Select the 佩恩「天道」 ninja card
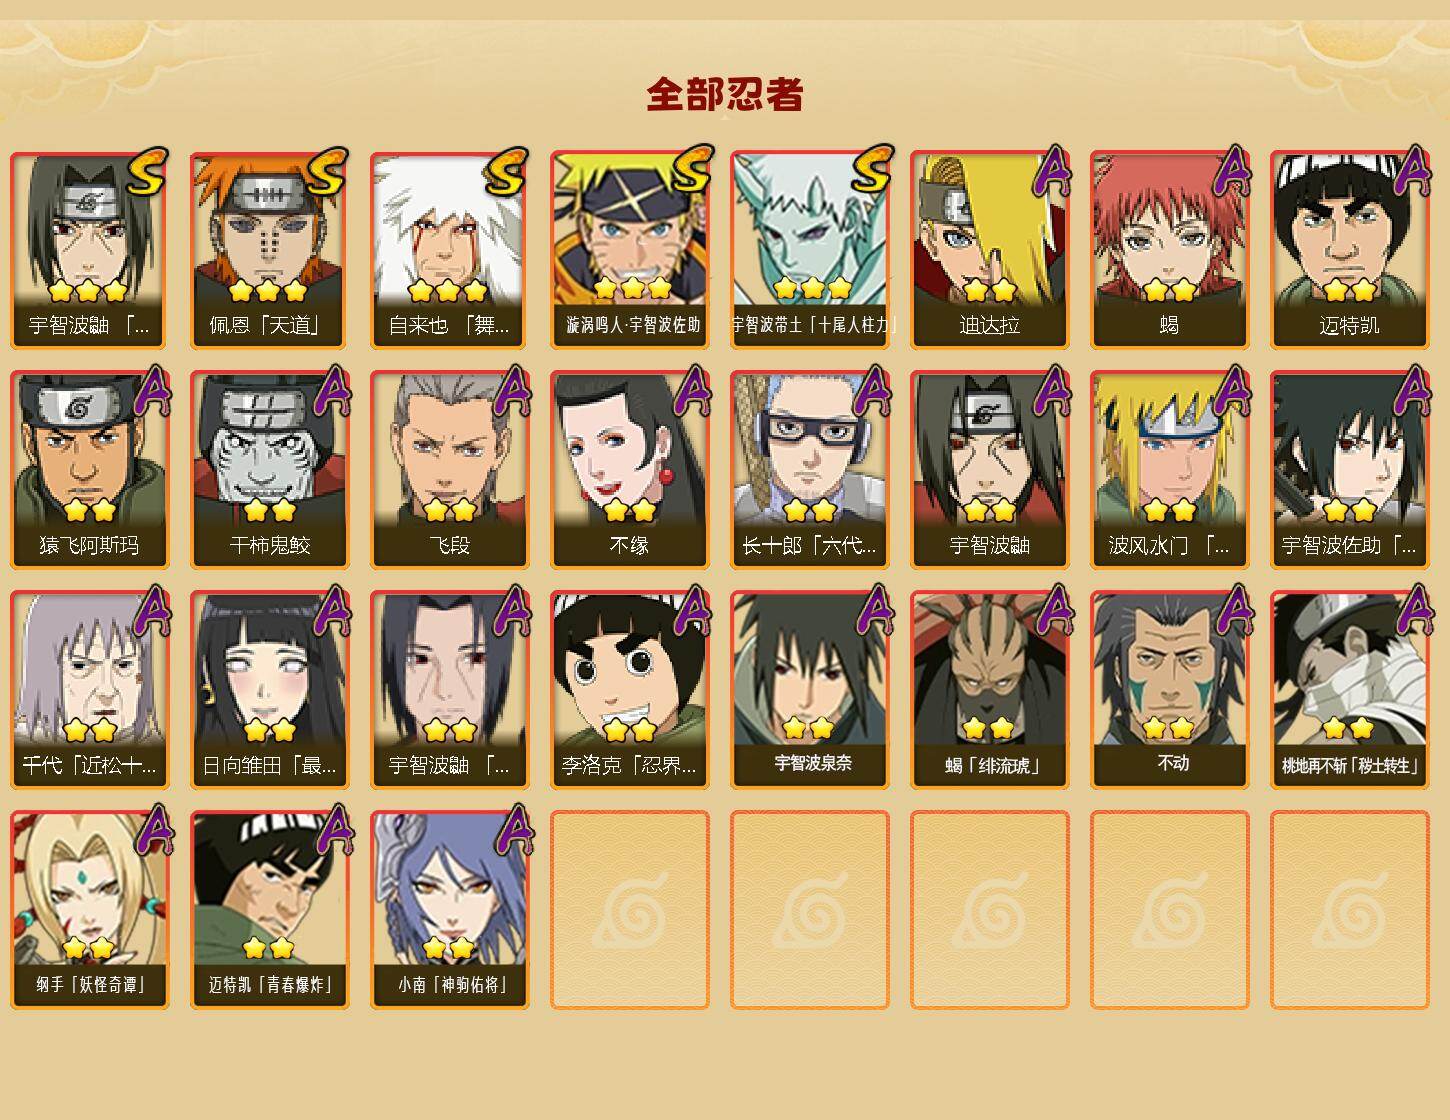Image resolution: width=1450 pixels, height=1120 pixels. point(270,250)
